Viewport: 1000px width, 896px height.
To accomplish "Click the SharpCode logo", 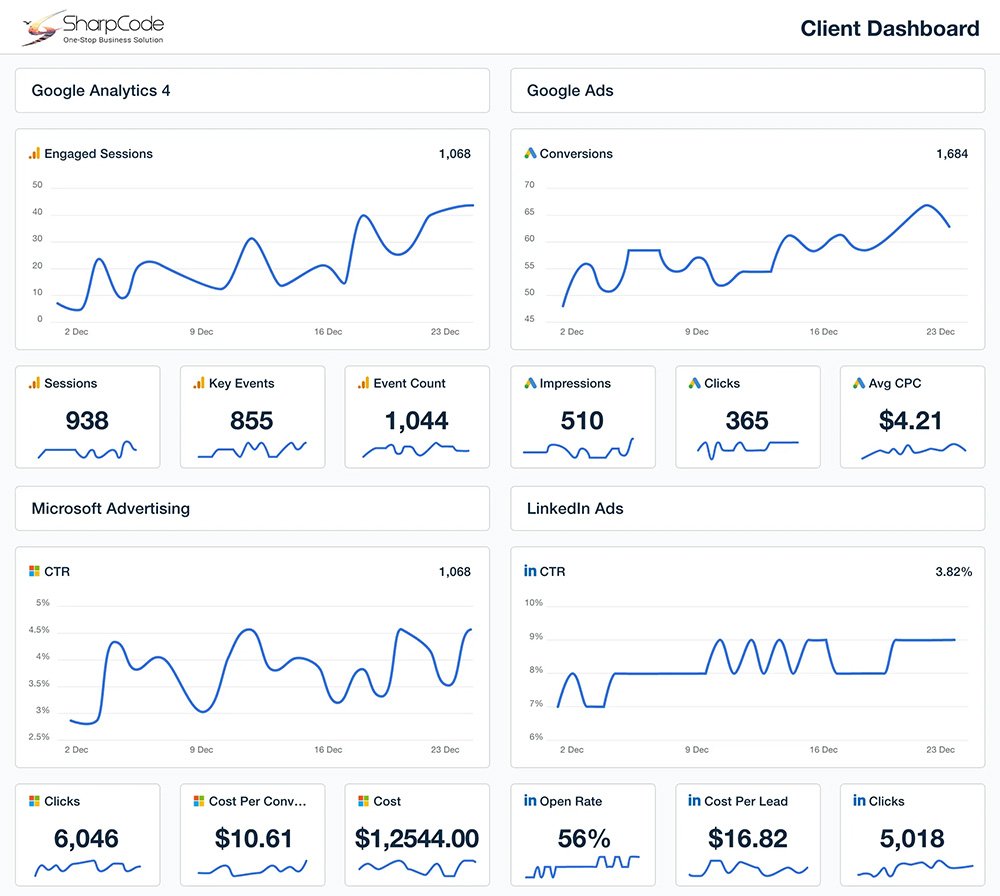I will 93,28.
